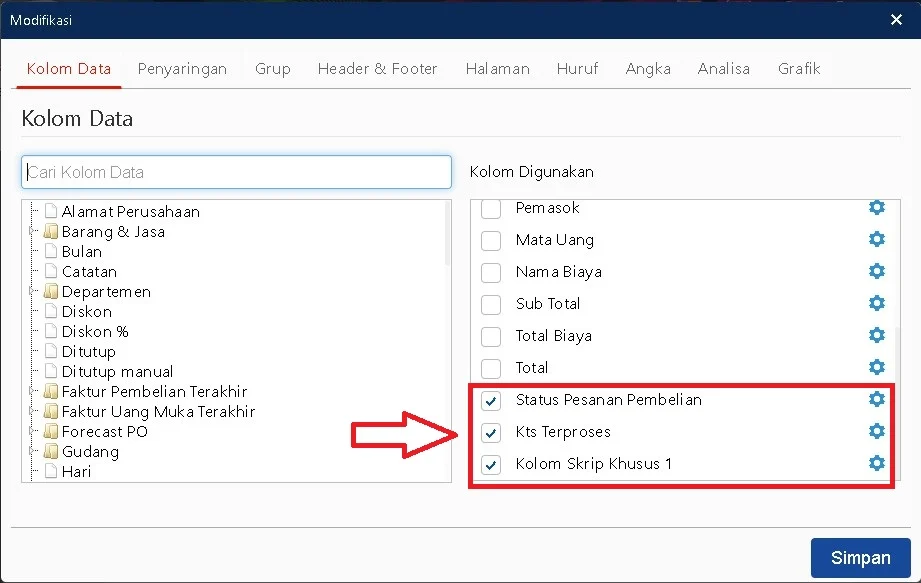Click the Simpan button
This screenshot has height=583, width=921.
[861, 558]
